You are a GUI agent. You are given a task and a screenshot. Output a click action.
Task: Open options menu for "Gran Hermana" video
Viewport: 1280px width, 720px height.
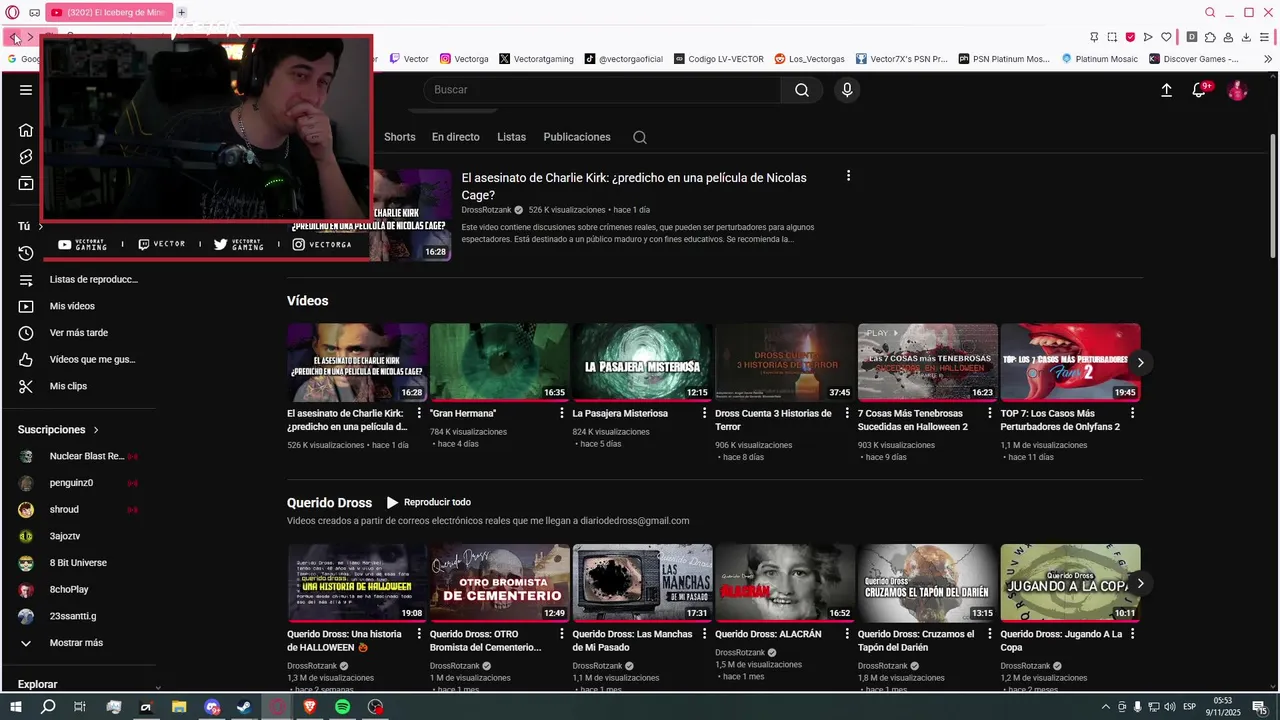pos(562,413)
